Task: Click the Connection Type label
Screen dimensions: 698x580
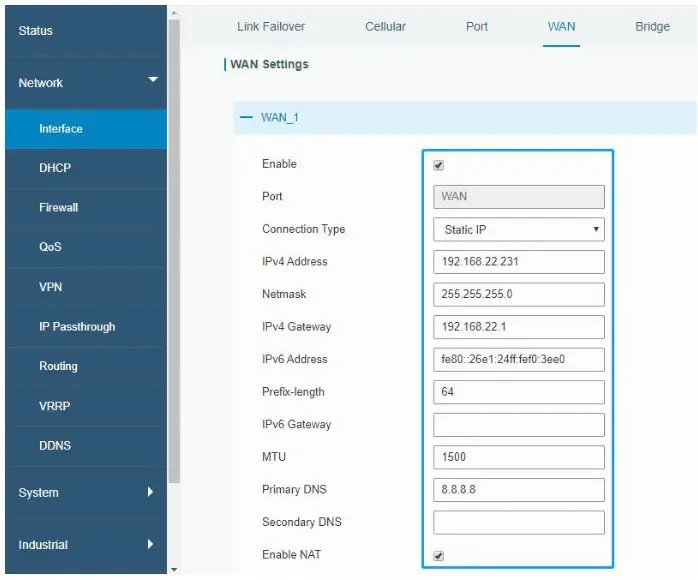Action: pyautogui.click(x=304, y=229)
